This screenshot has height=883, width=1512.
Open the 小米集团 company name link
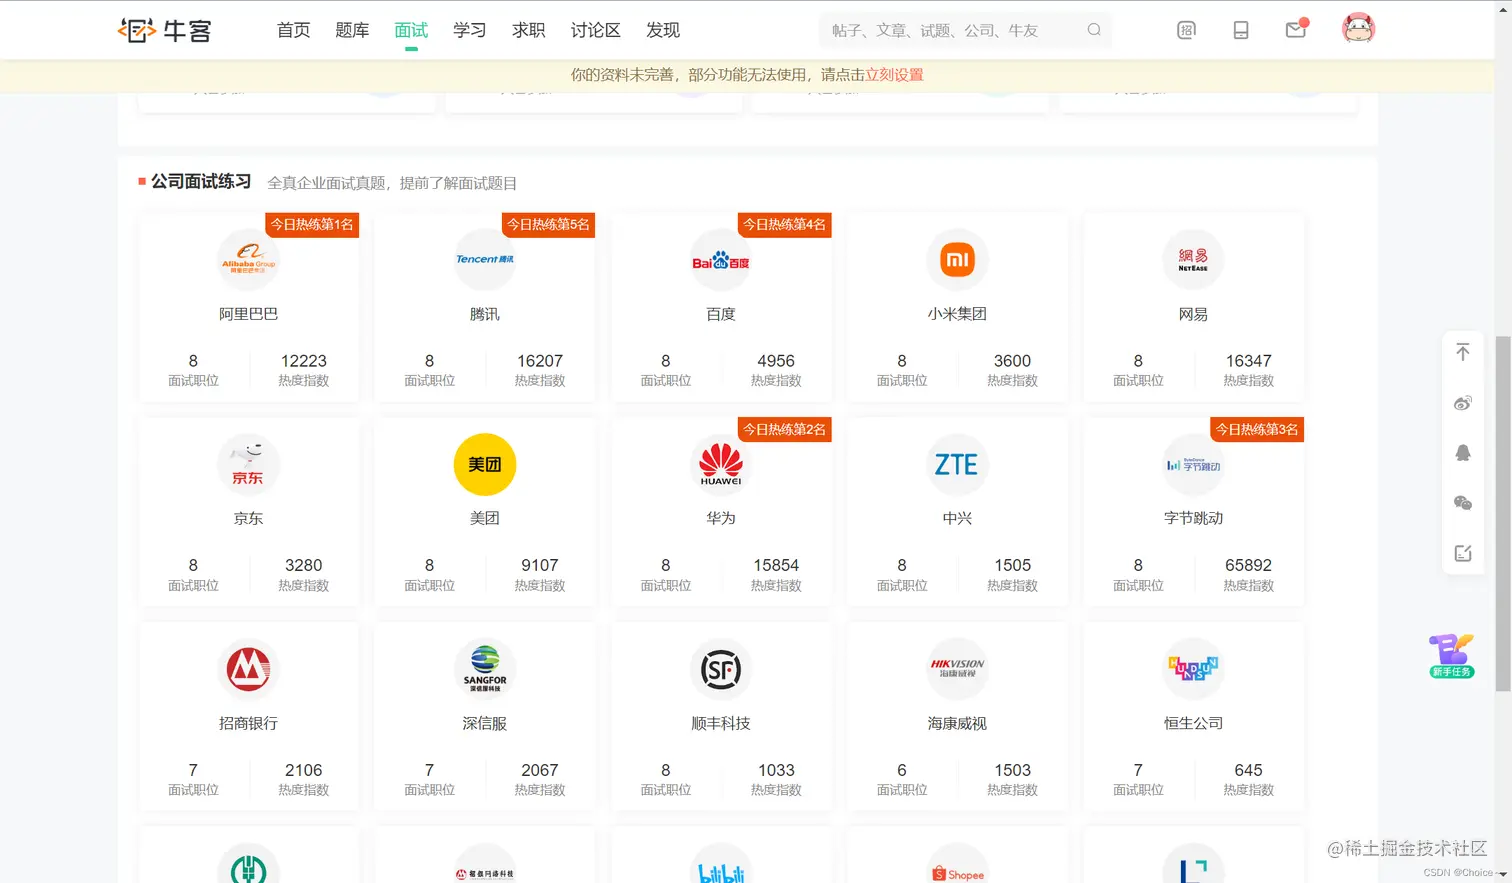tap(957, 314)
